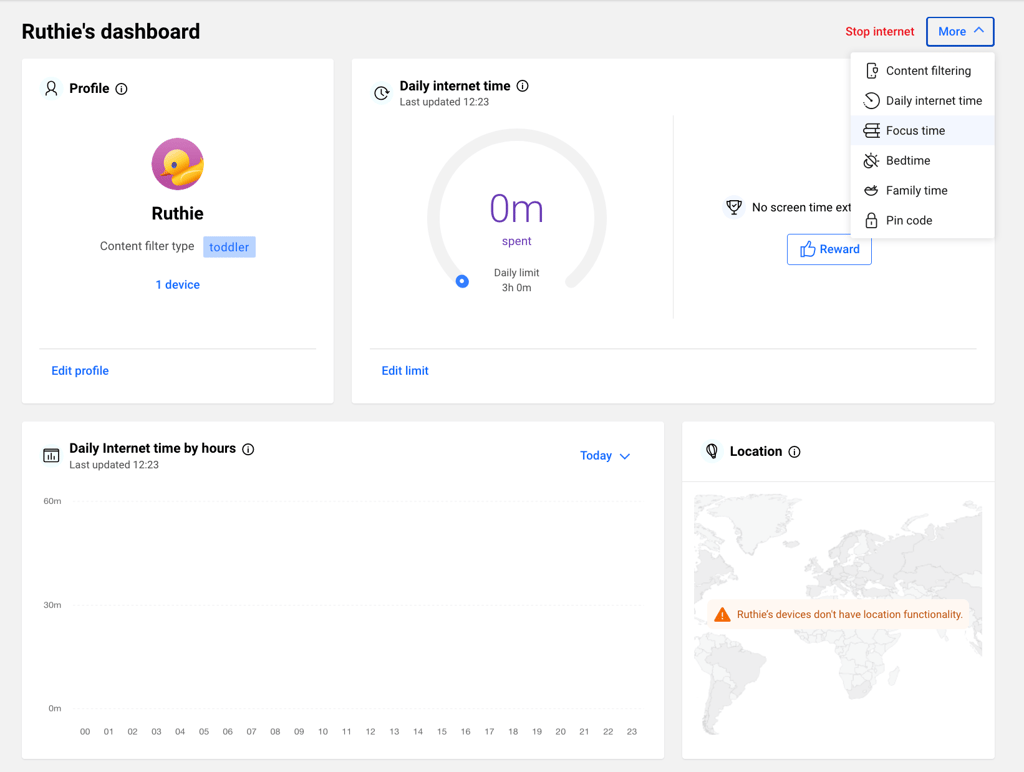
Task: Open Edit profile link
Action: click(x=80, y=370)
